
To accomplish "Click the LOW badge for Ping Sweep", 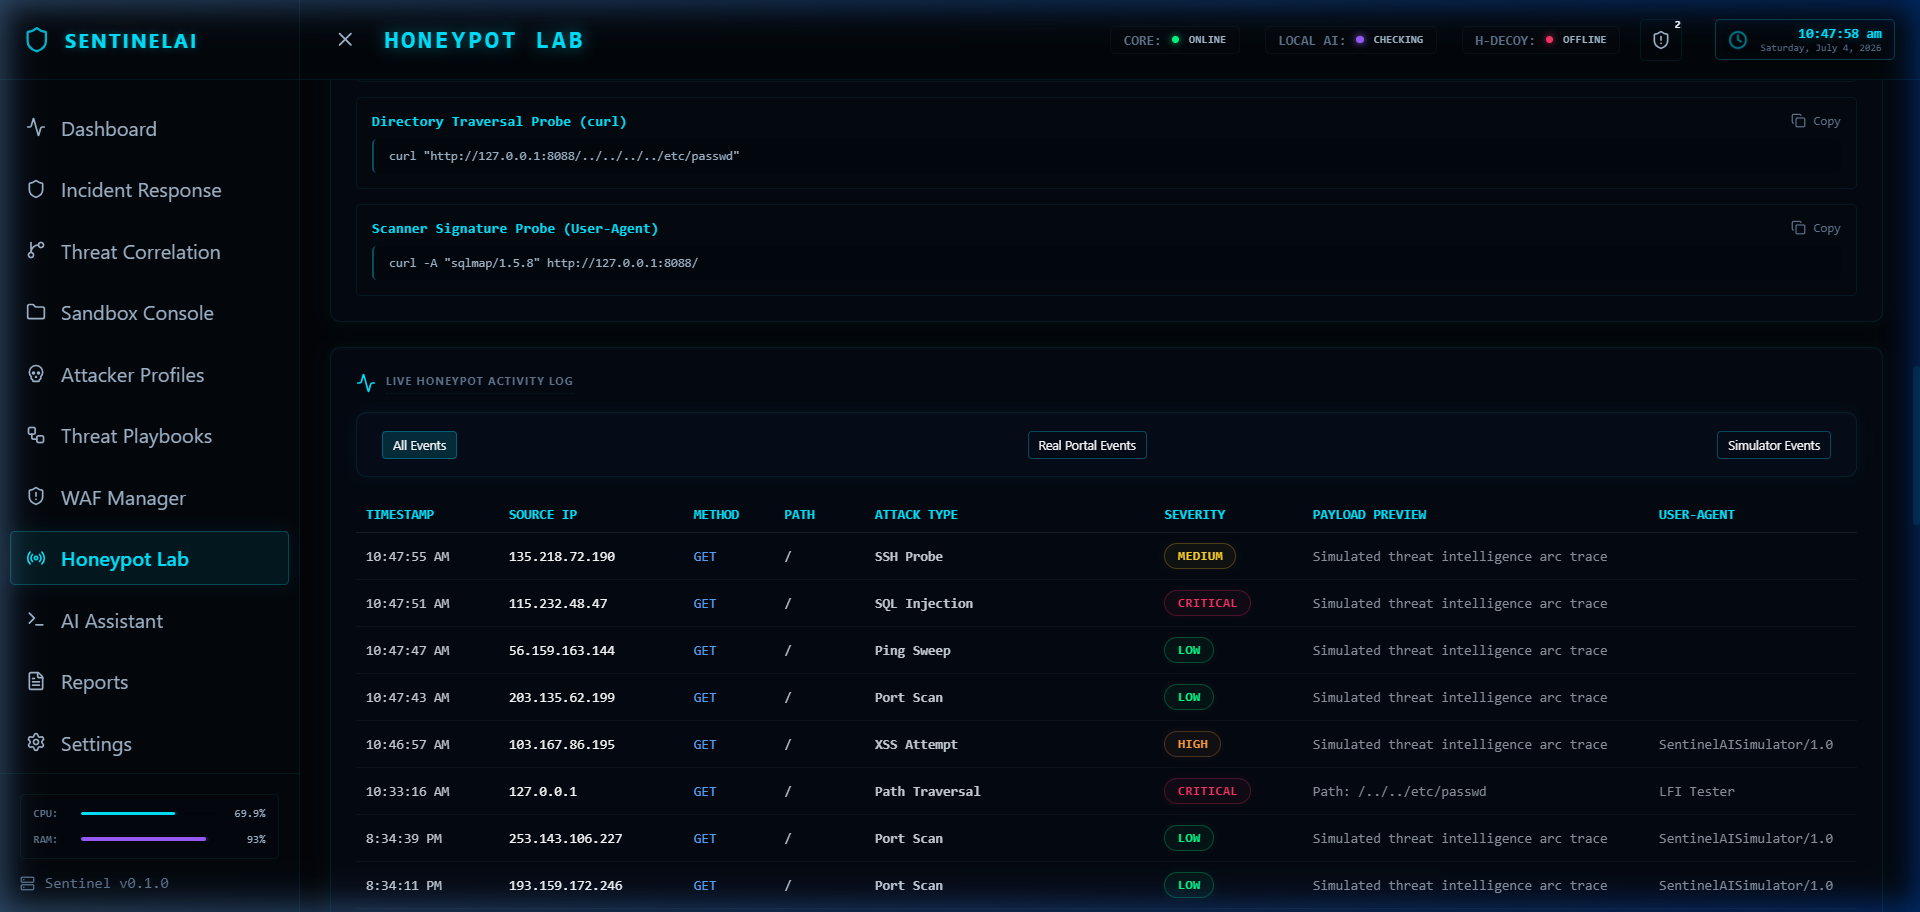I will pyautogui.click(x=1189, y=650).
